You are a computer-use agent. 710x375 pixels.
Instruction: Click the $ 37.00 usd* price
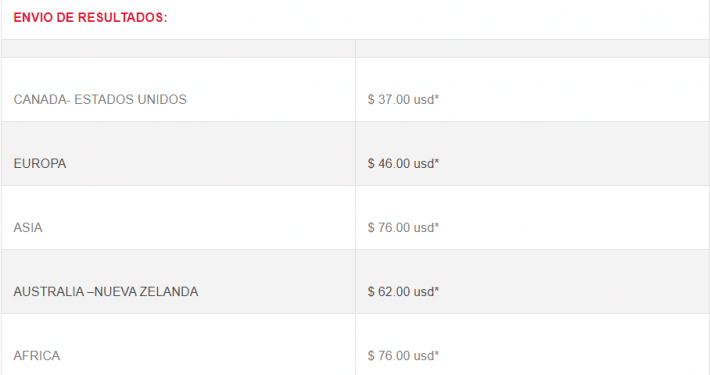pyautogui.click(x=403, y=100)
